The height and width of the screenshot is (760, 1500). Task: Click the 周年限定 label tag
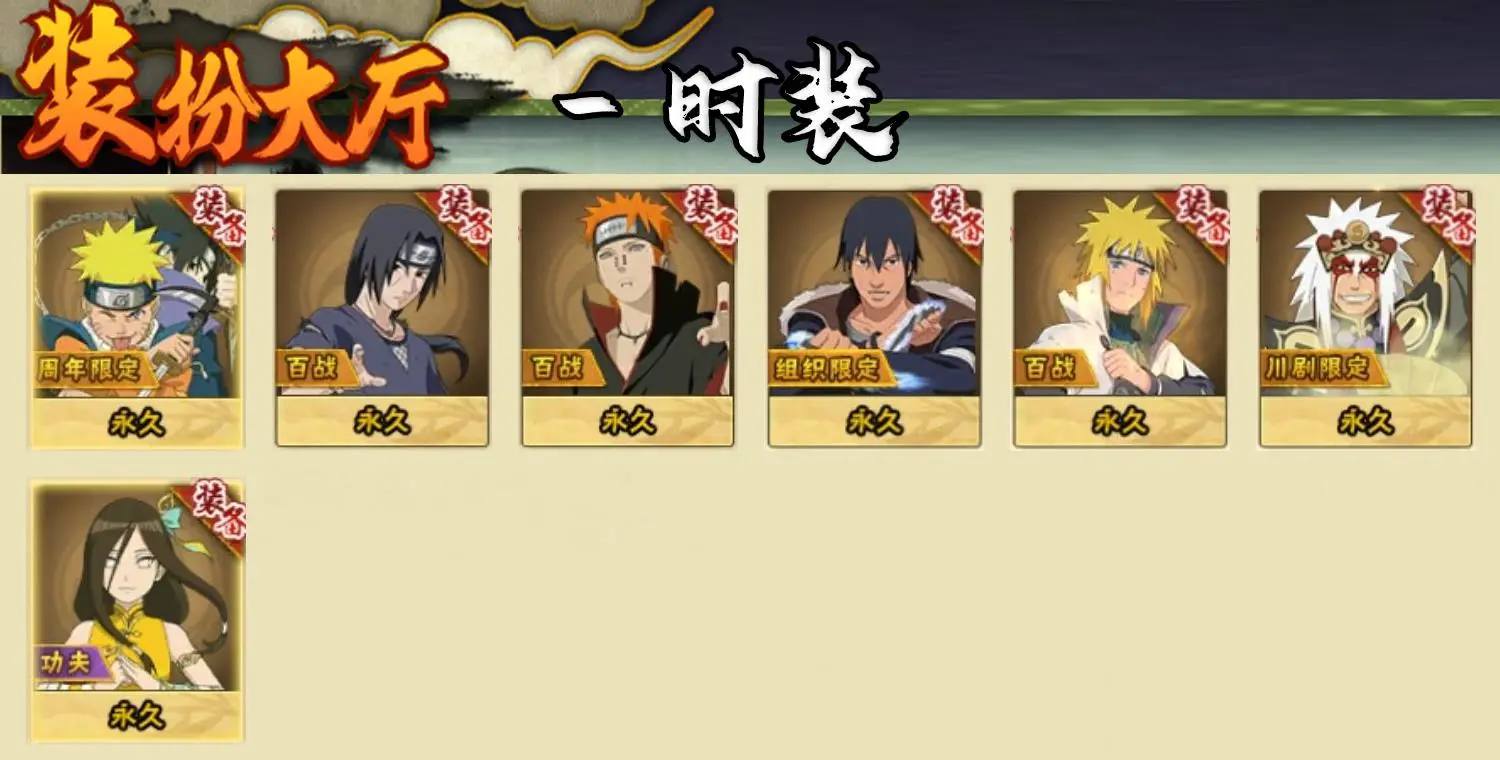point(94,369)
